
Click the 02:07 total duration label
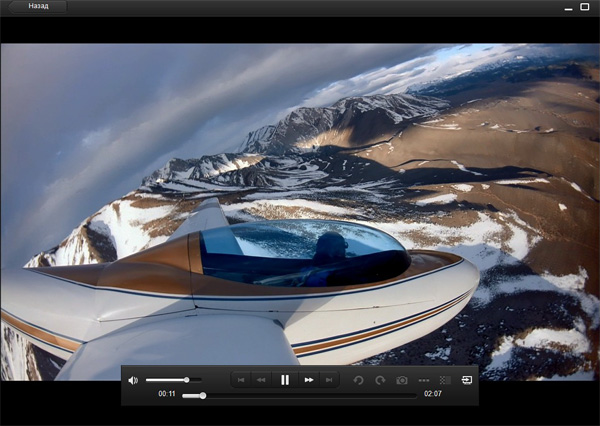coord(433,395)
